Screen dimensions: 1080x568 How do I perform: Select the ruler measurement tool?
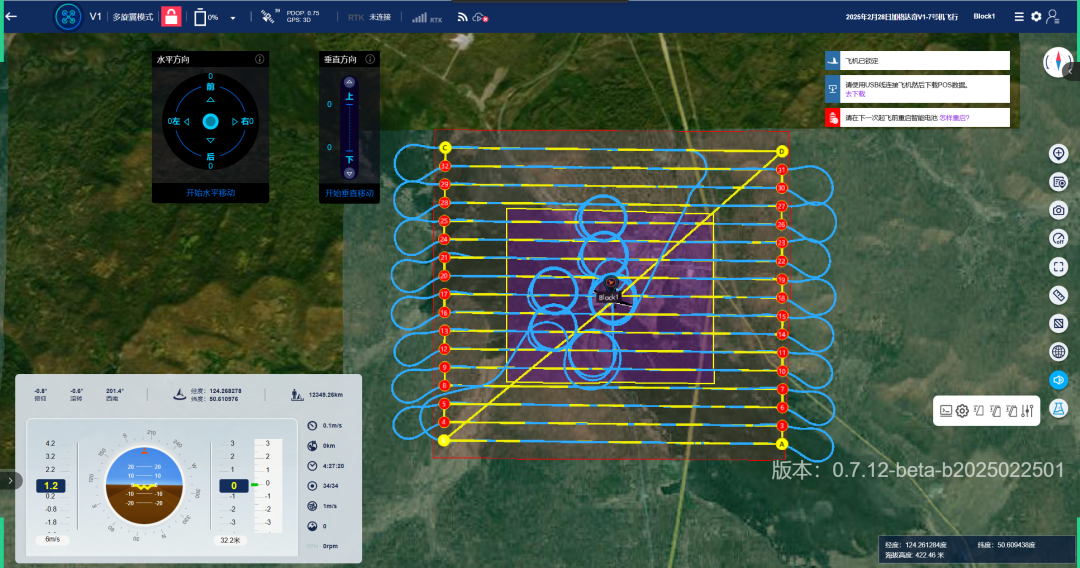pyautogui.click(x=1059, y=295)
